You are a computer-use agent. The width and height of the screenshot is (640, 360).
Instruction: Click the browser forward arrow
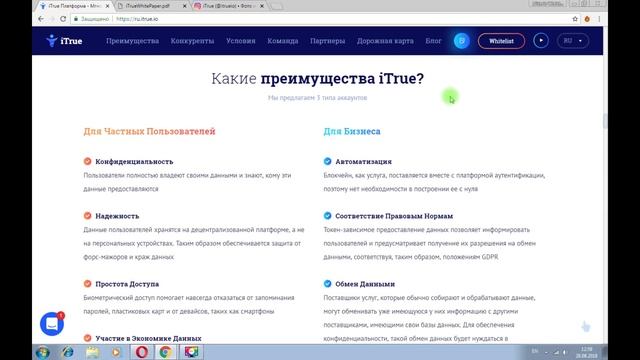point(52,19)
